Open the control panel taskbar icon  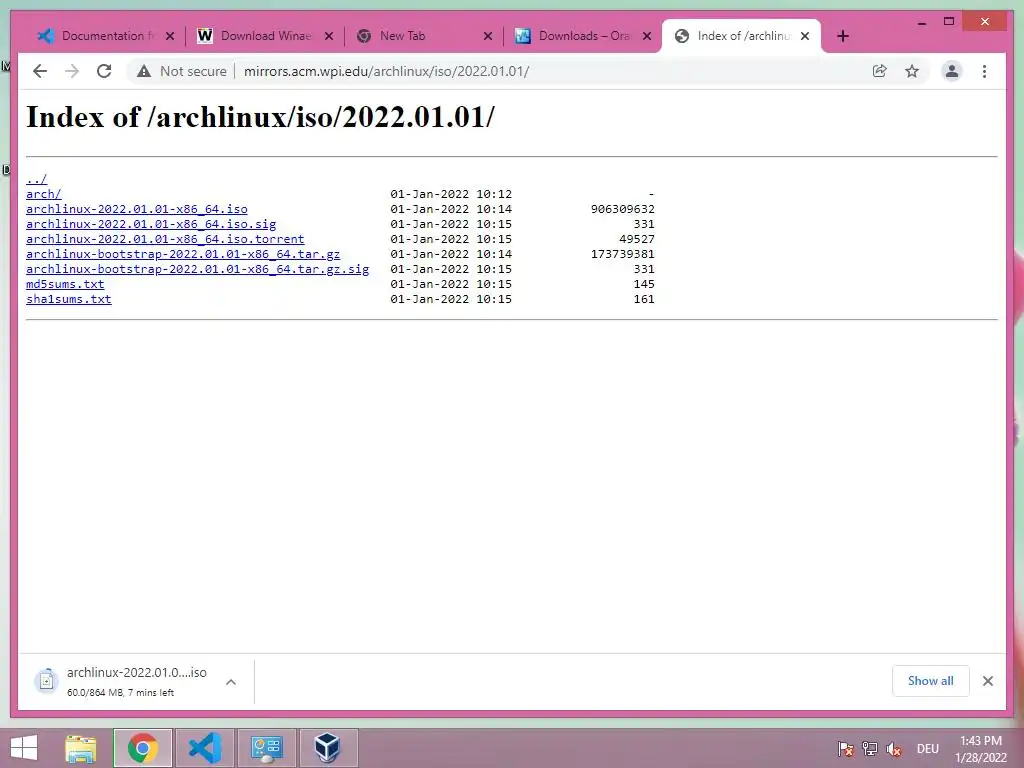[266, 748]
